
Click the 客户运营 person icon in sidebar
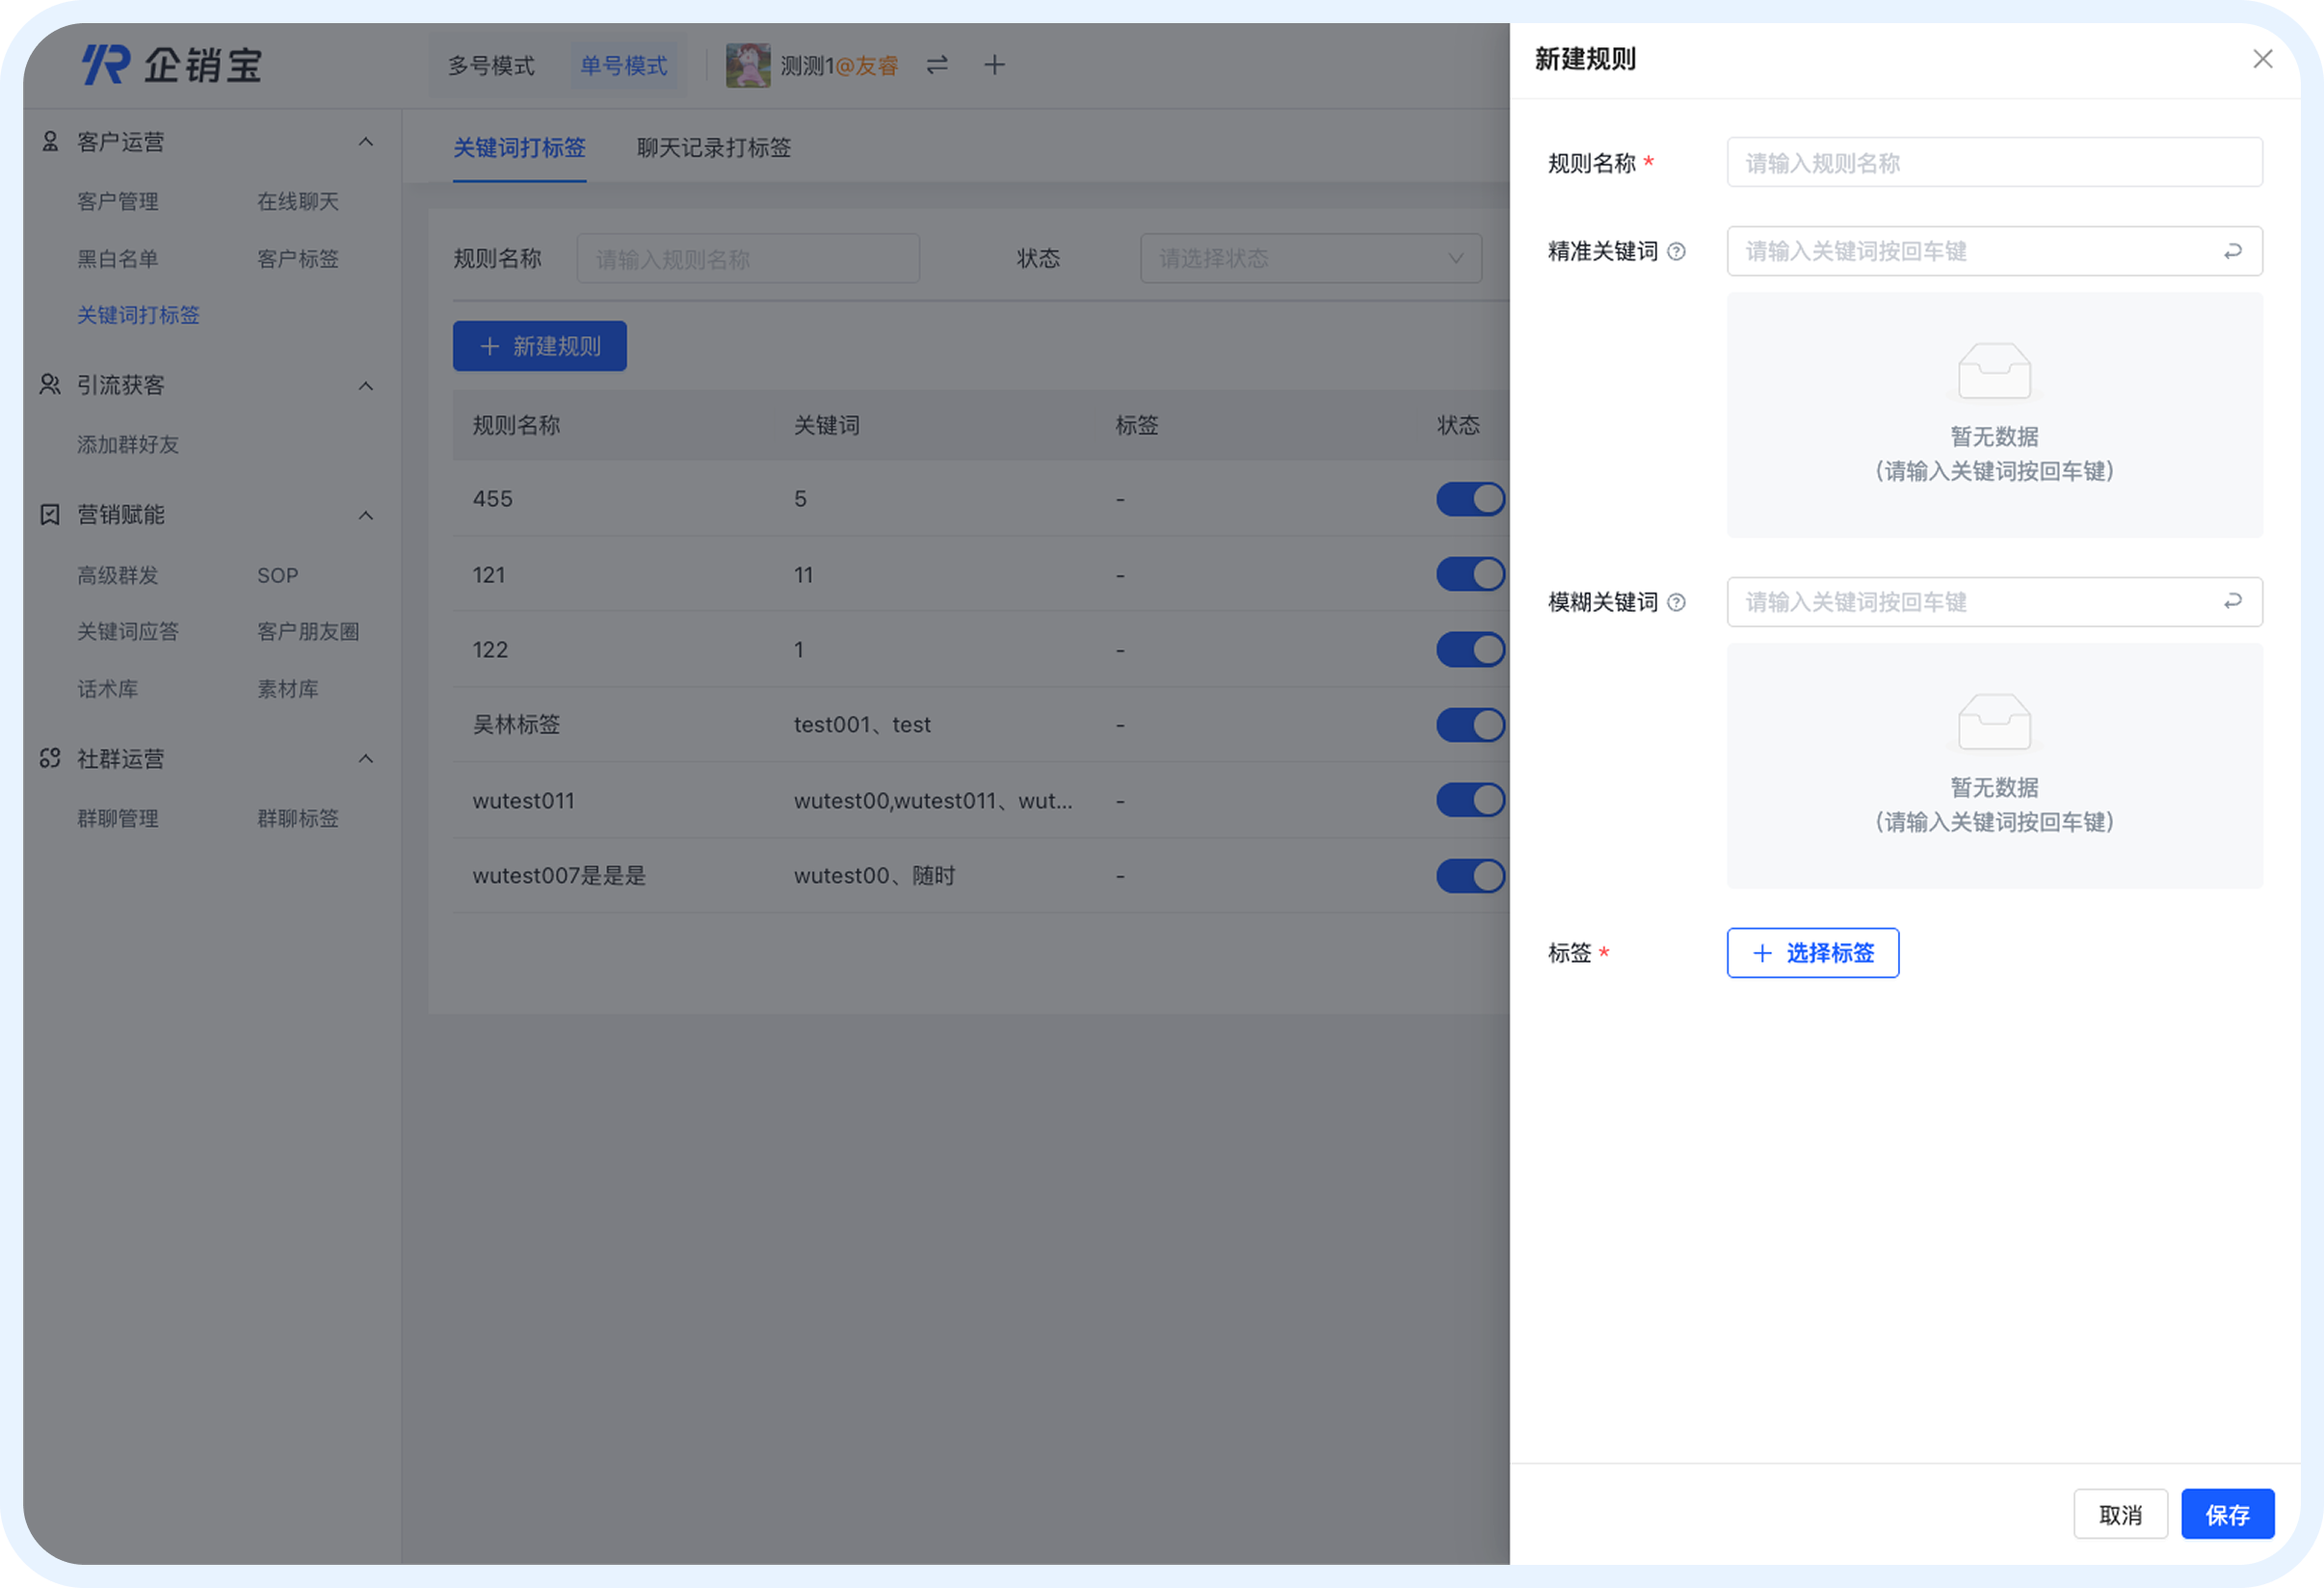coord(49,141)
